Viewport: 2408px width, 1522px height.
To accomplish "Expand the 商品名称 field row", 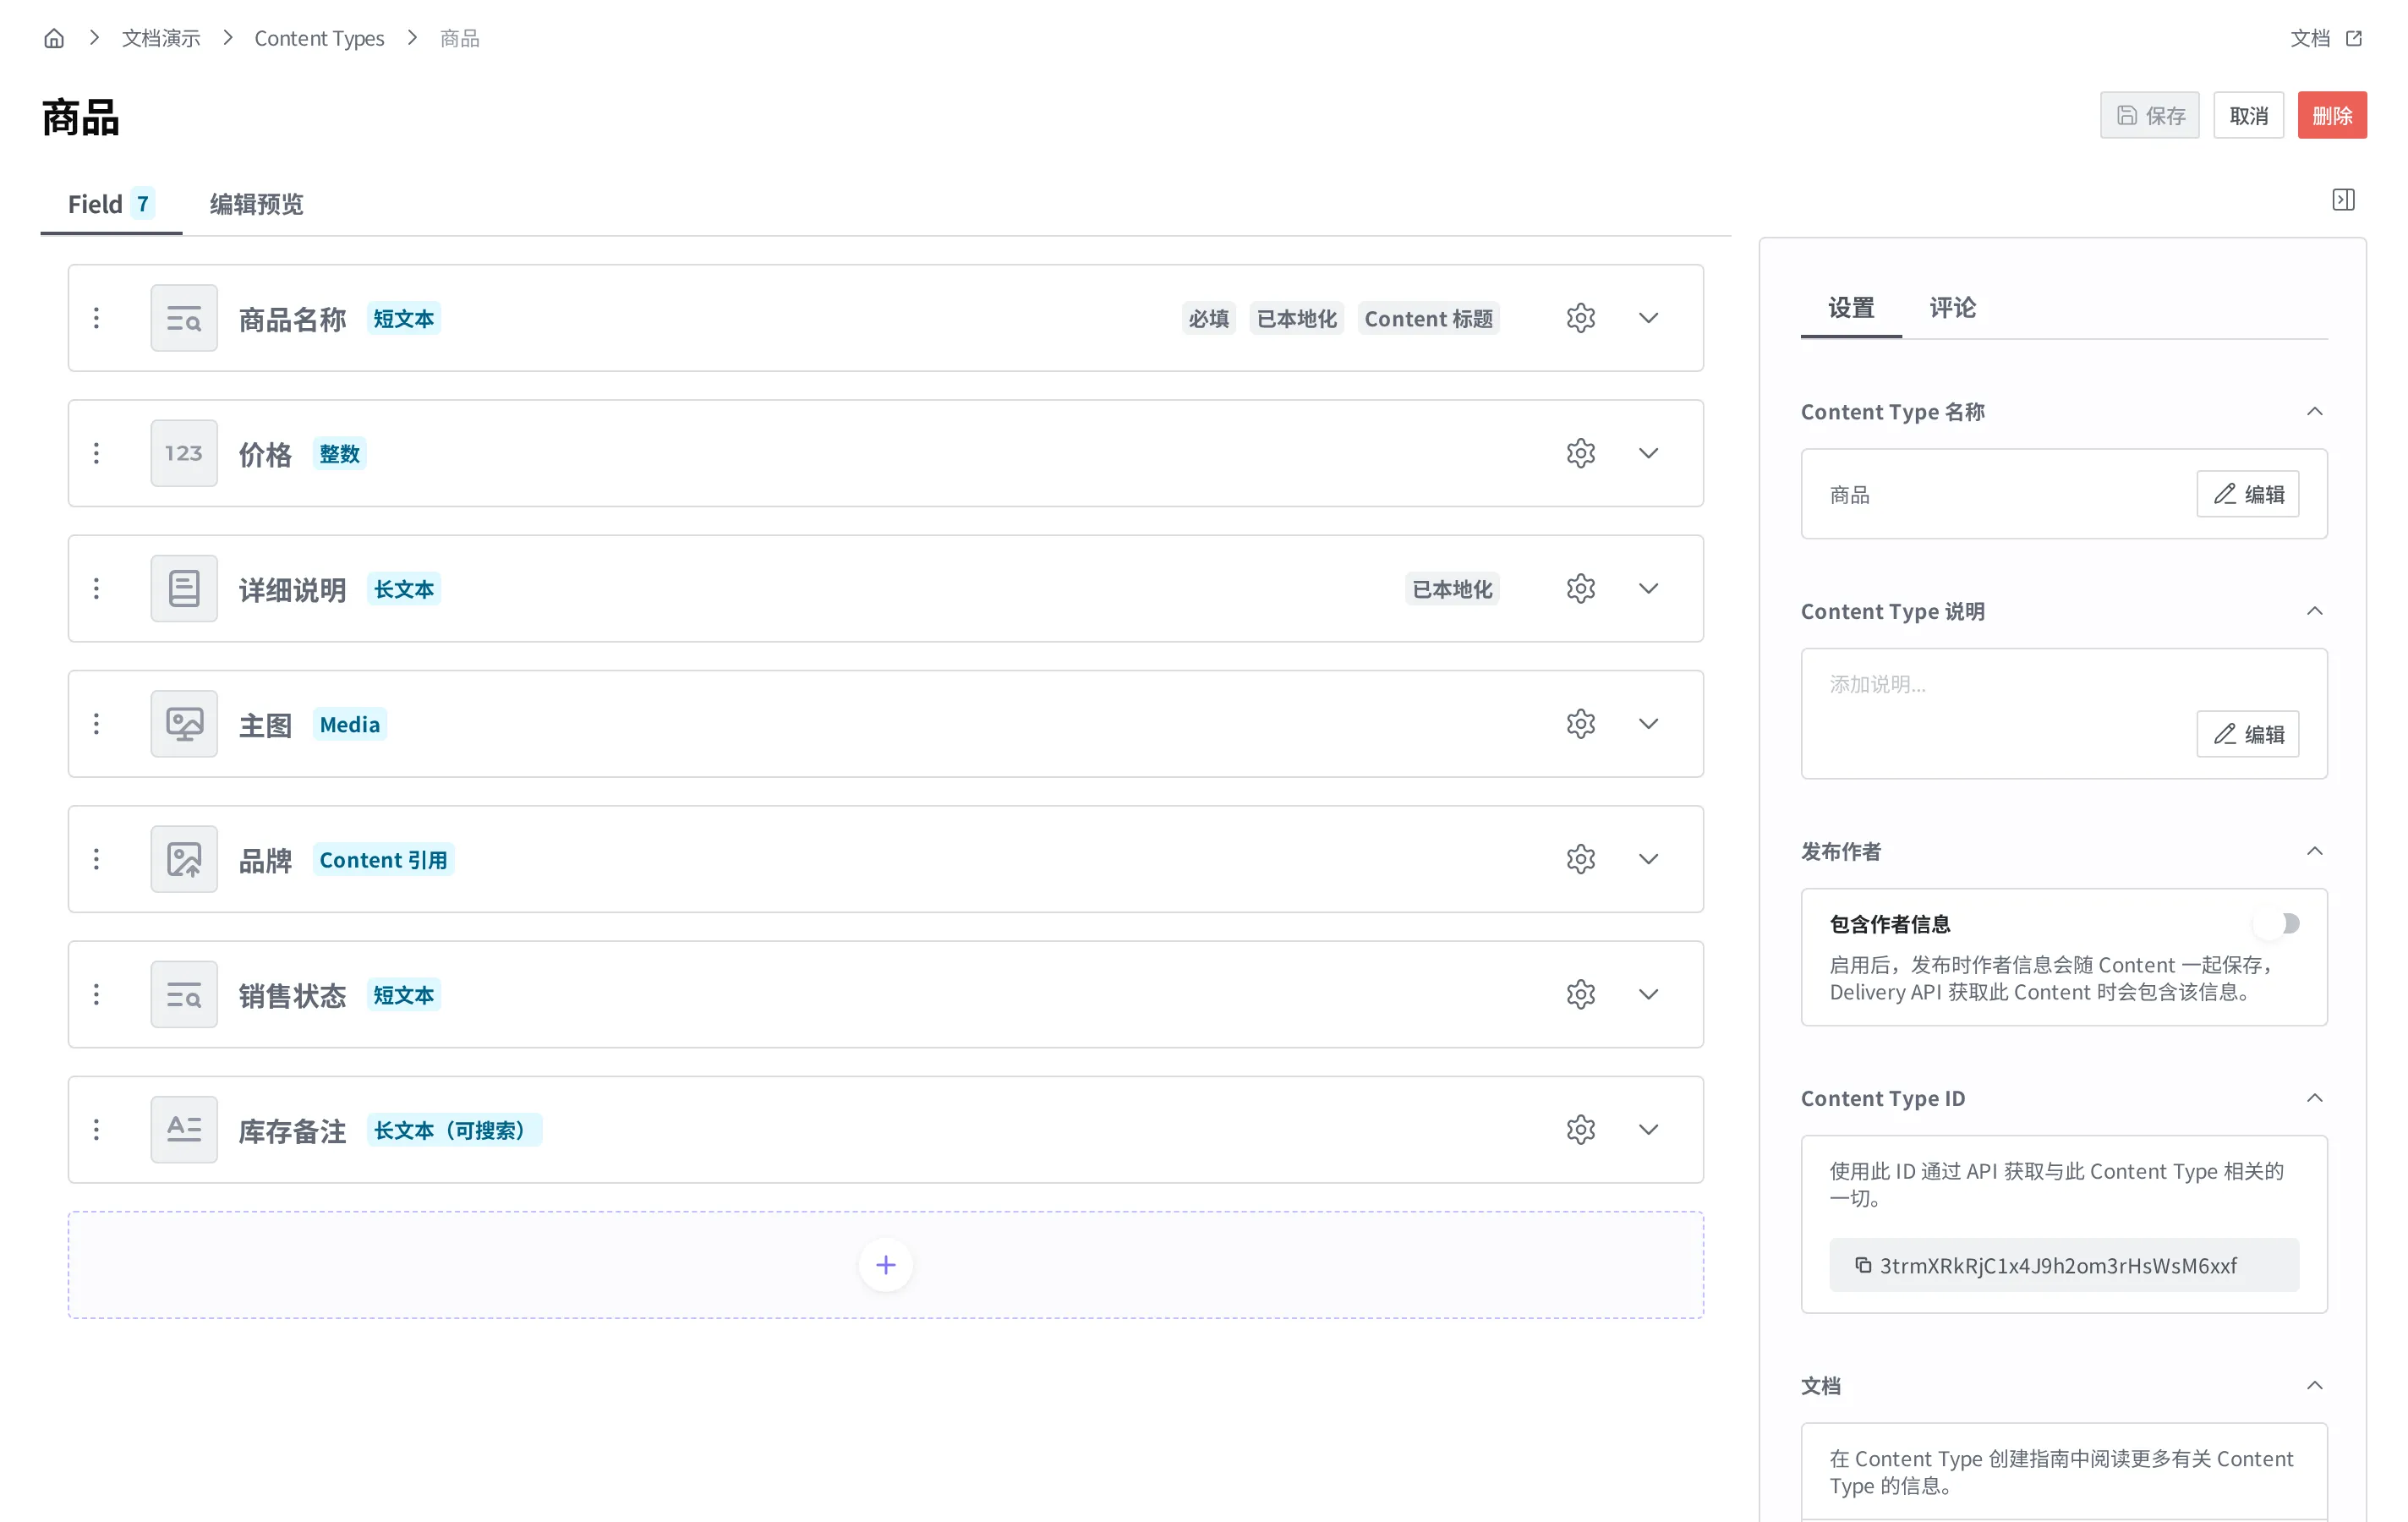I will coord(1649,318).
